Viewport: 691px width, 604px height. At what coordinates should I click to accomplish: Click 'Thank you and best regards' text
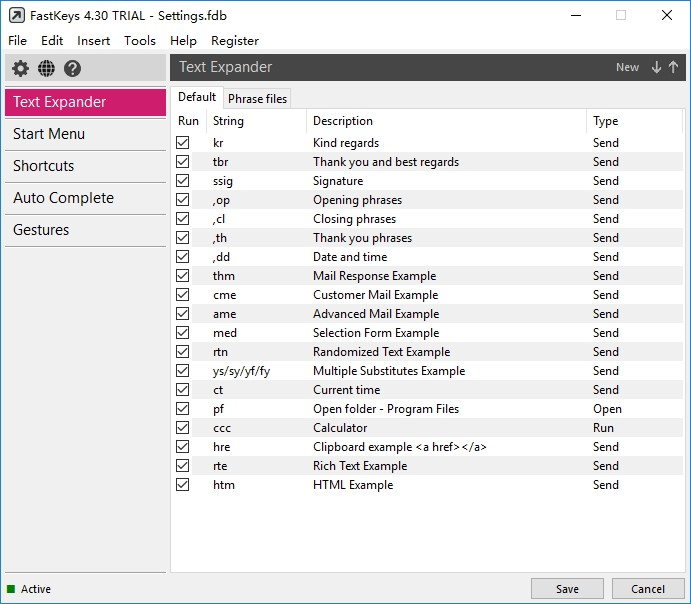point(386,162)
